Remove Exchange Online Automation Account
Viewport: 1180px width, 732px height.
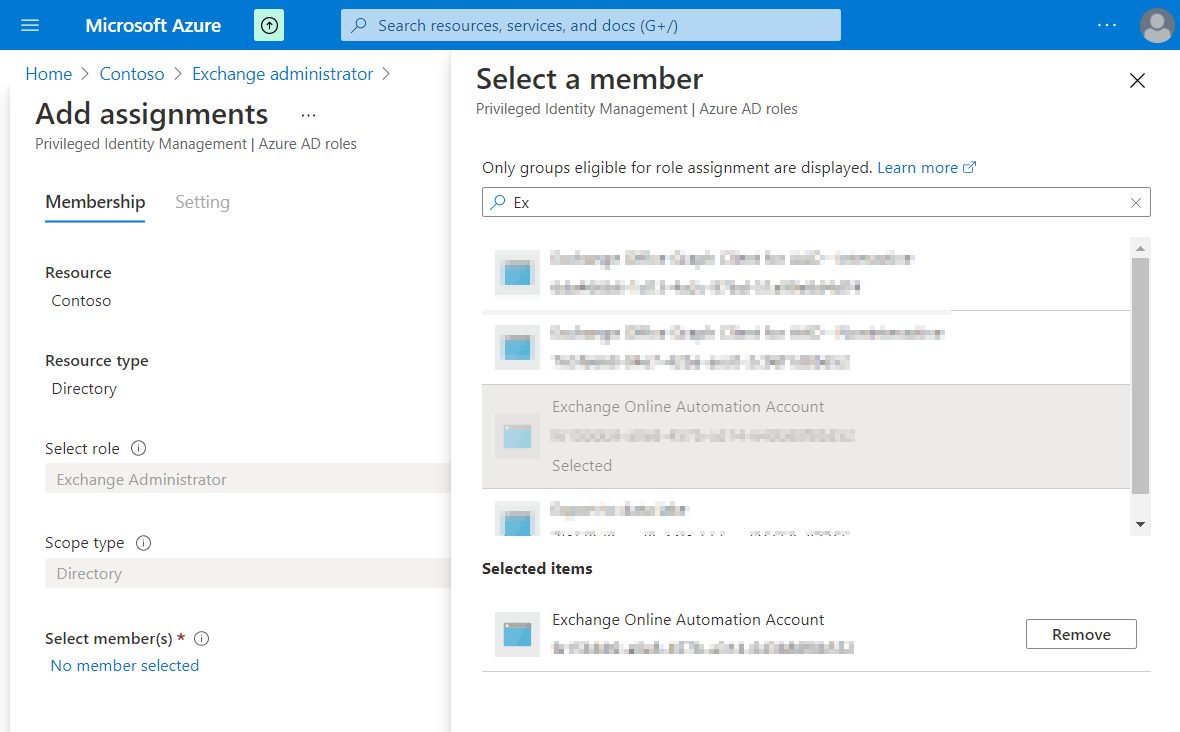tap(1081, 634)
